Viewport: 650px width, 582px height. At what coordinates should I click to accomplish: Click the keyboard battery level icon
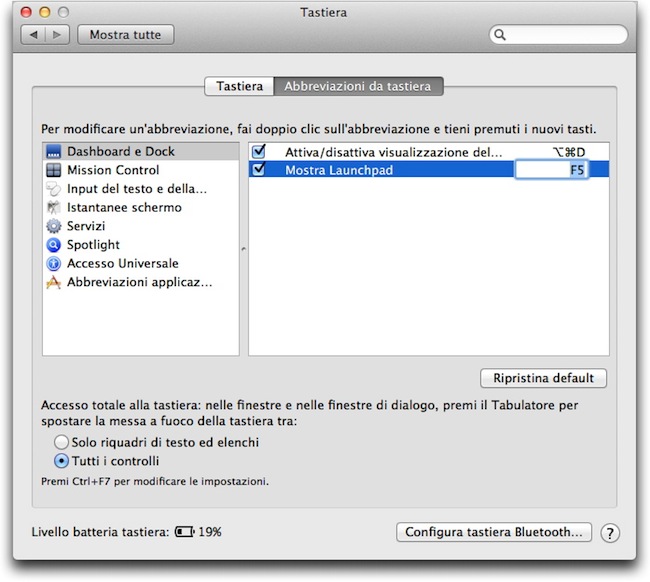point(184,532)
